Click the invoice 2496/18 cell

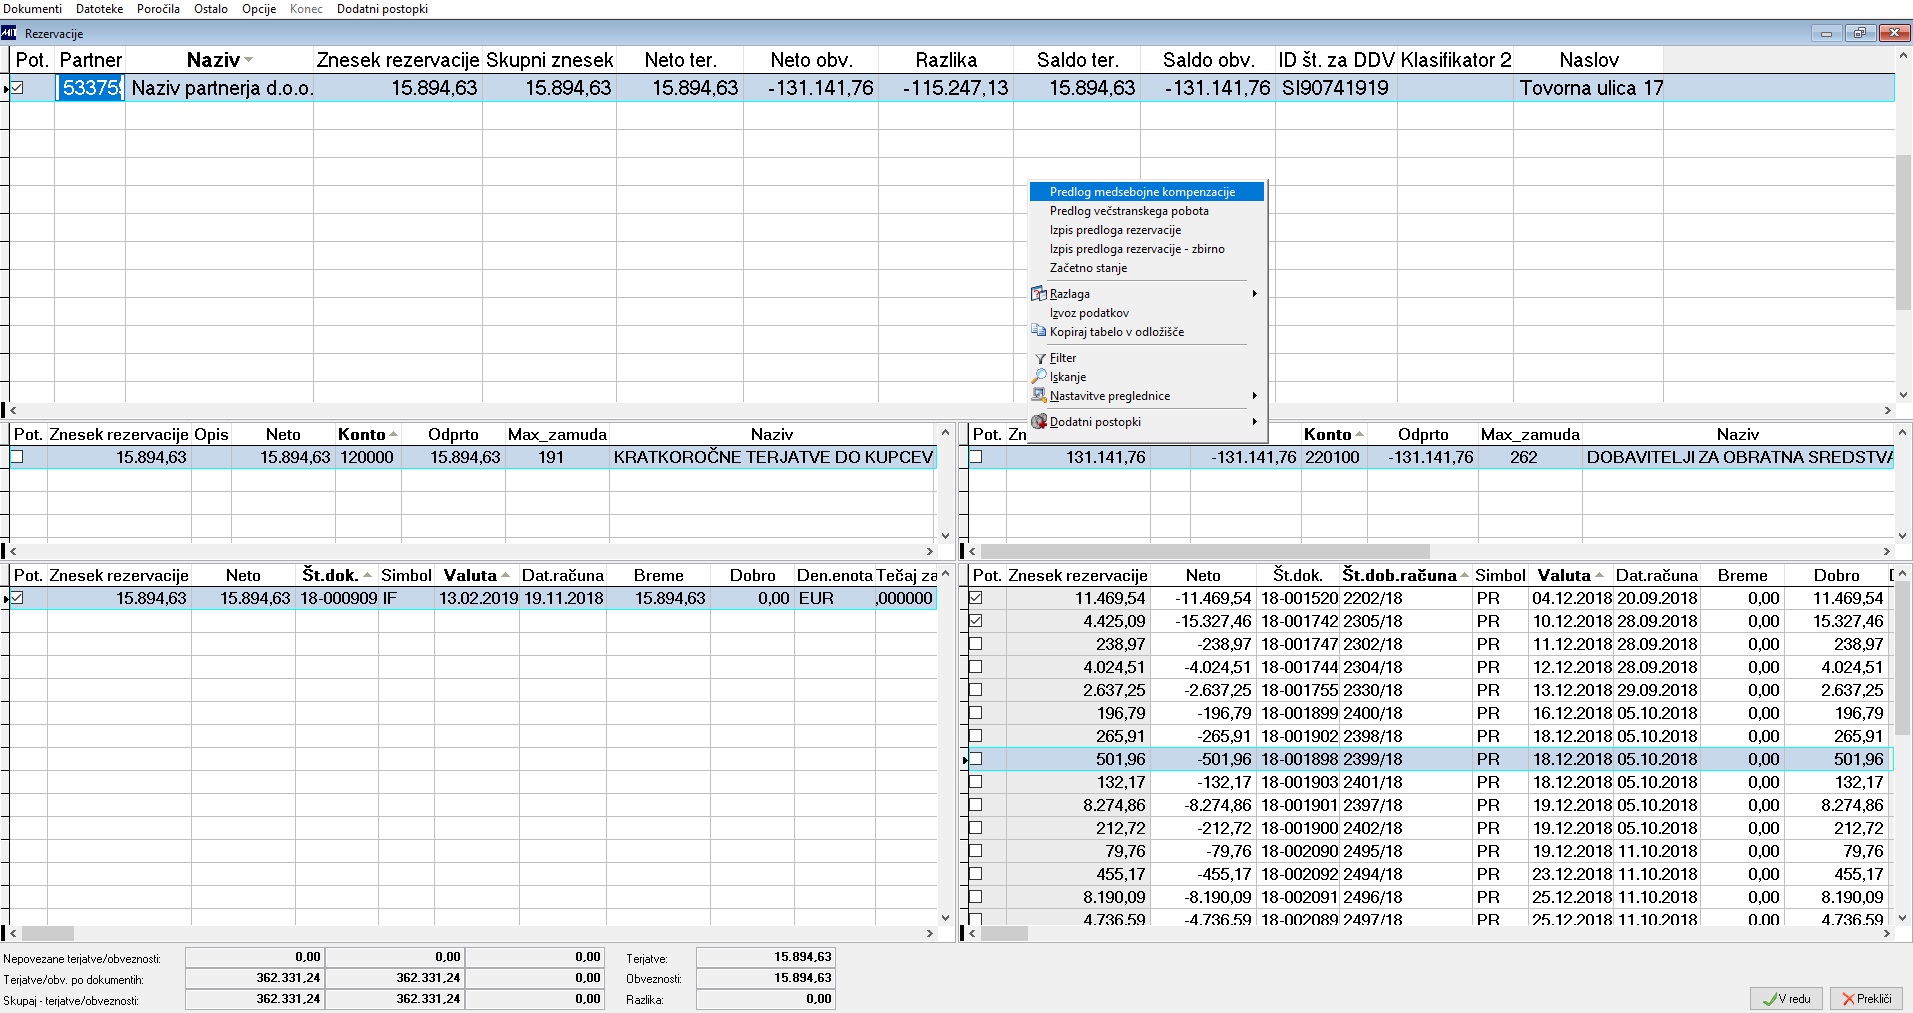pos(1405,897)
